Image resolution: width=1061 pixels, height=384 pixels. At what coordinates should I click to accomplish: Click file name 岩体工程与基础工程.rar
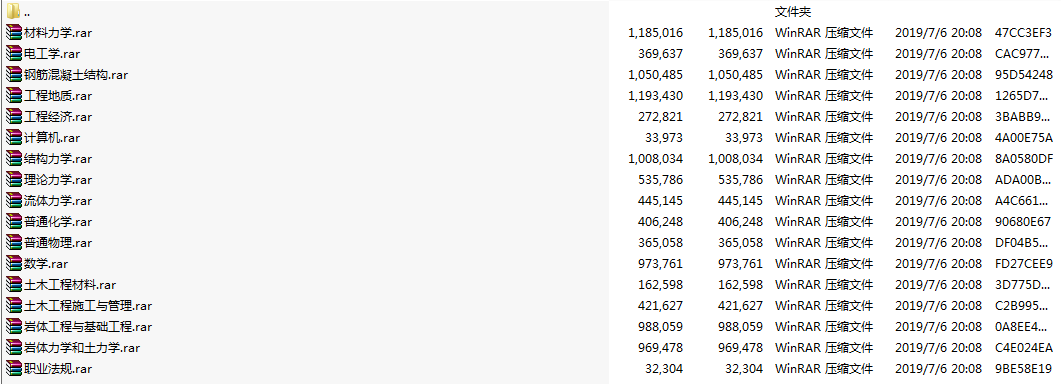[x=88, y=326]
